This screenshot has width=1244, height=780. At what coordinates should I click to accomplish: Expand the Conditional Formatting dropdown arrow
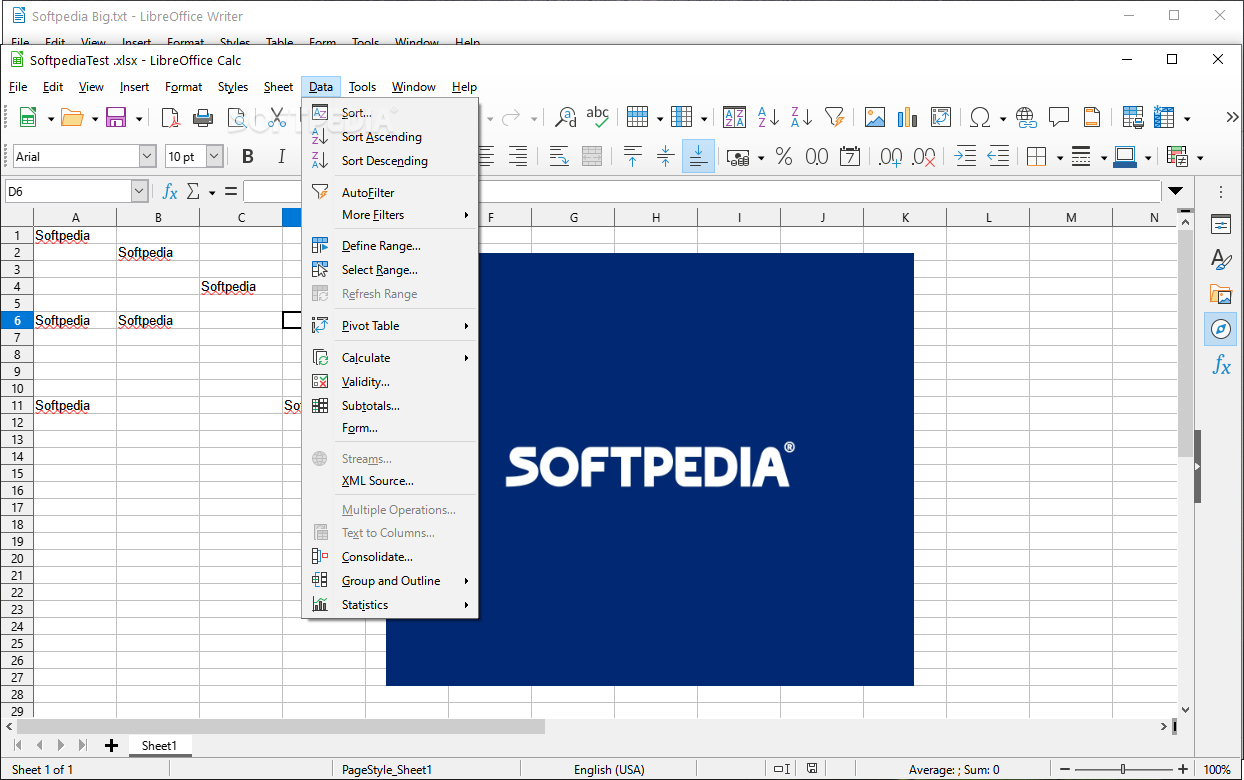pyautogui.click(x=1200, y=157)
